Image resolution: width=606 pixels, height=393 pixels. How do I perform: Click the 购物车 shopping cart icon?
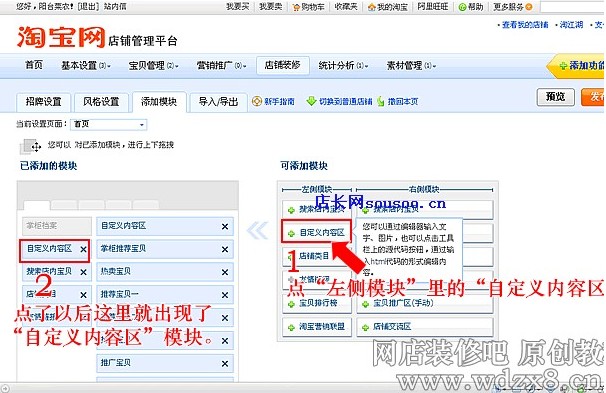coord(296,7)
